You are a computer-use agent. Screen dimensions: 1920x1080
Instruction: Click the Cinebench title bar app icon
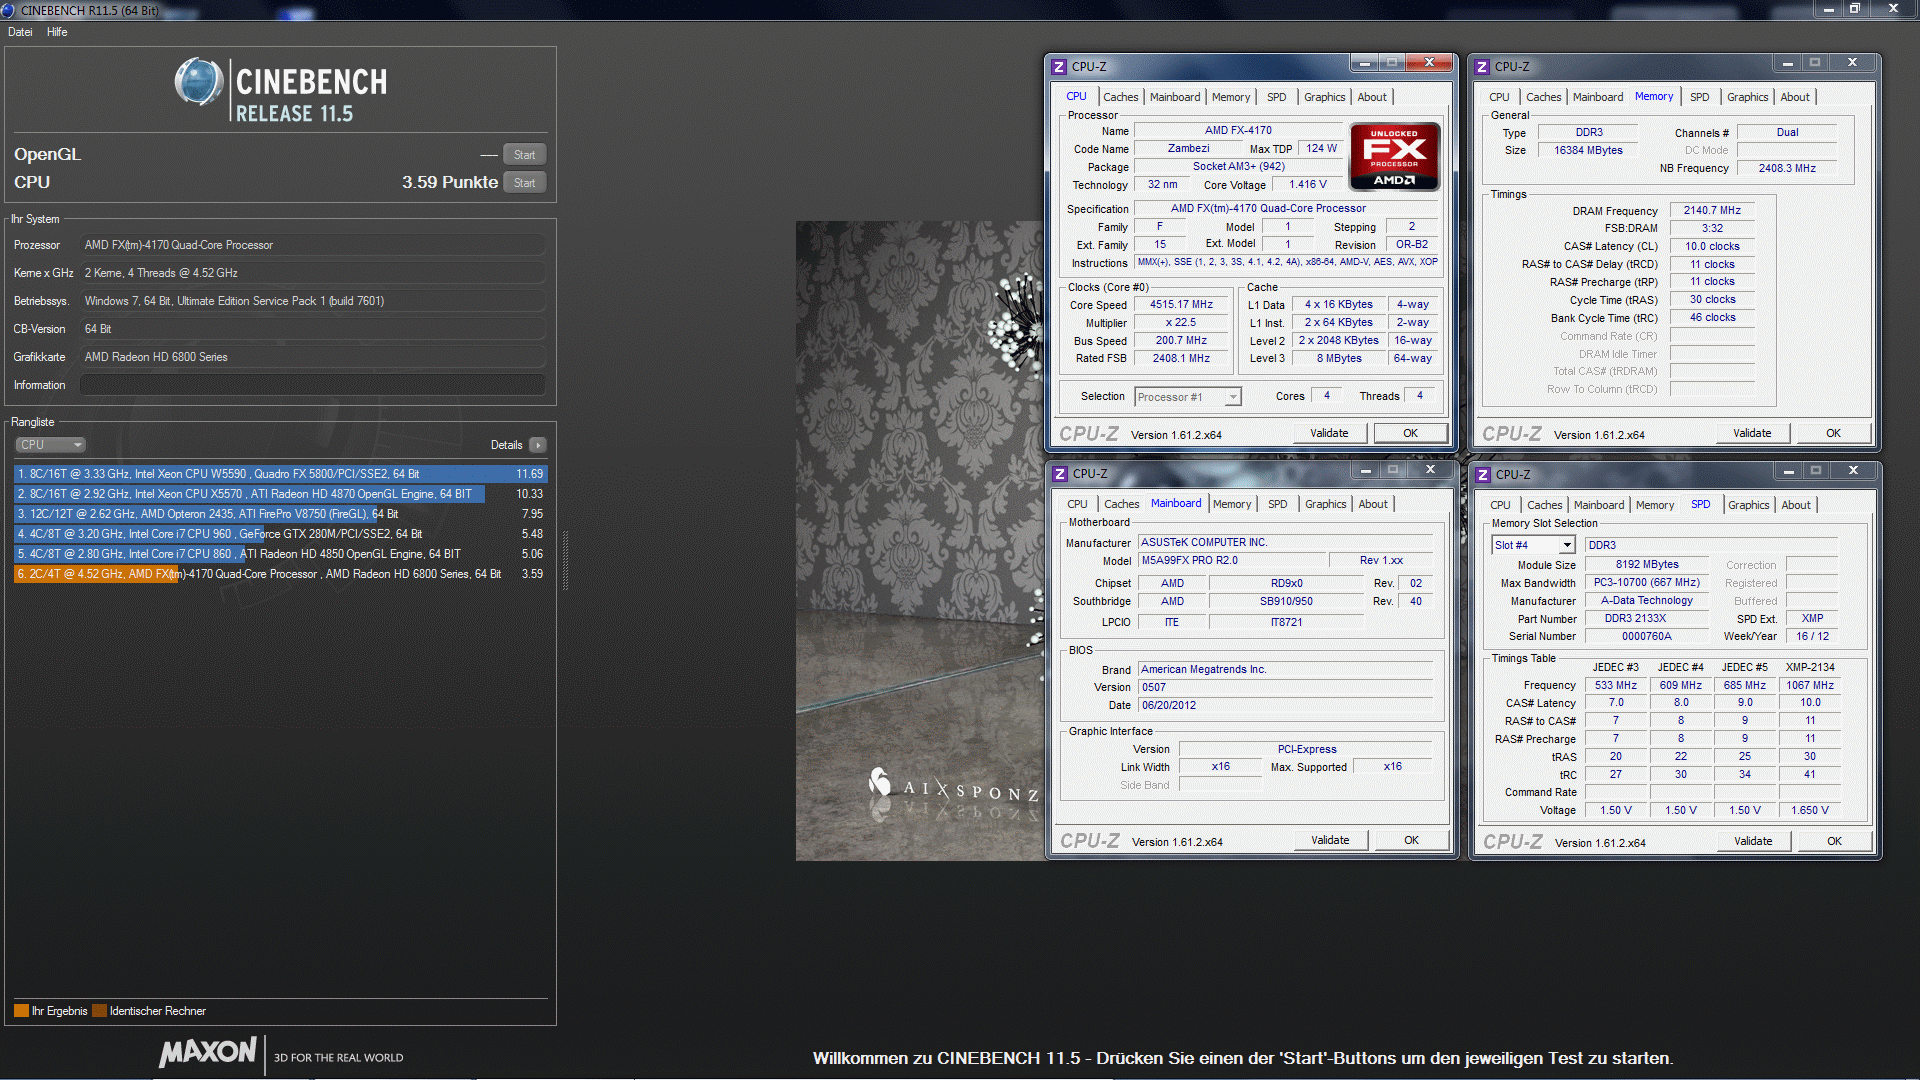pos(9,10)
